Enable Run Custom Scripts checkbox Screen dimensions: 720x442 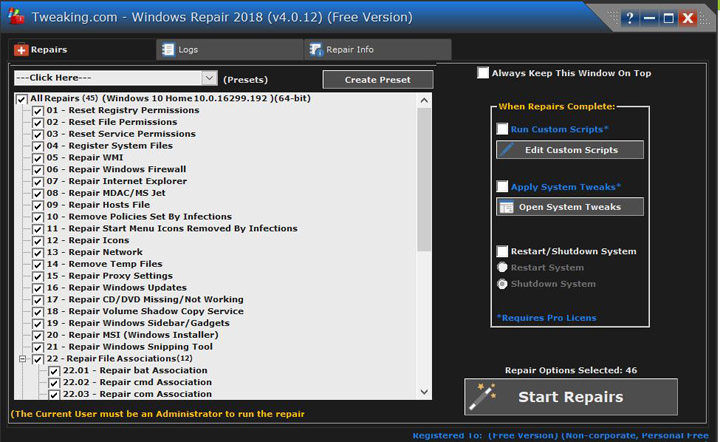point(502,129)
